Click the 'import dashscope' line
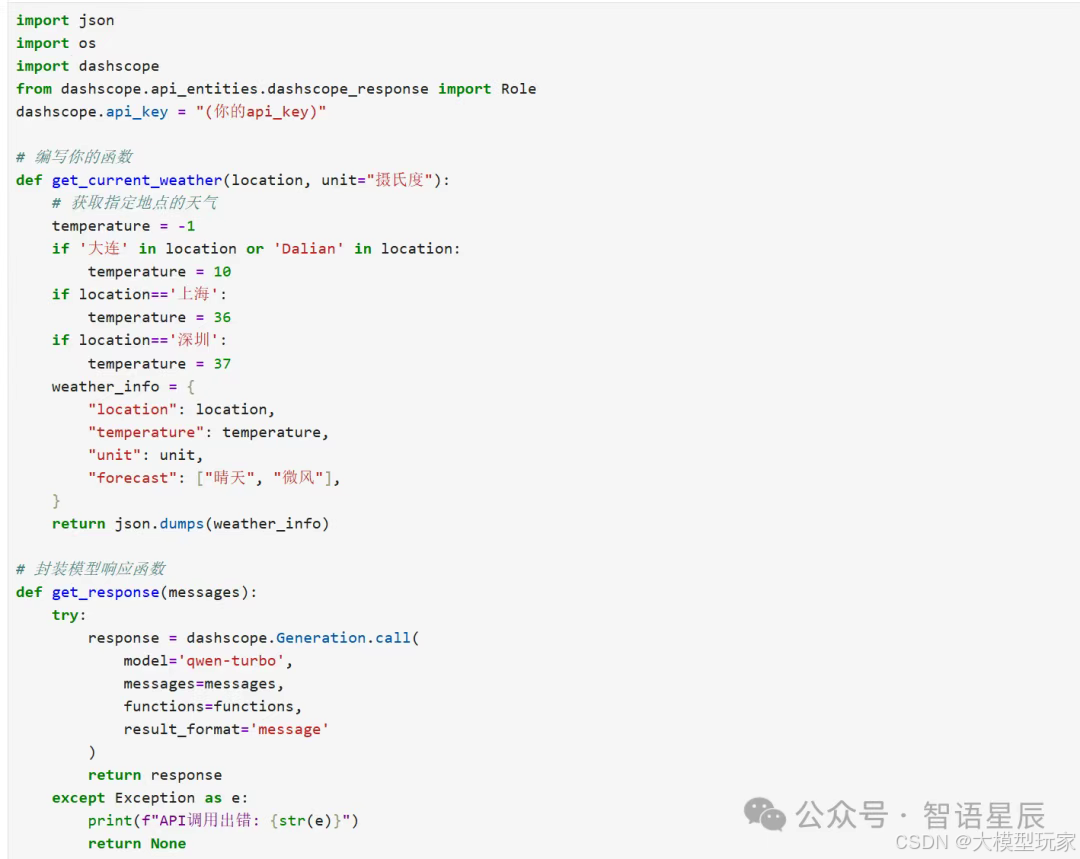This screenshot has width=1080, height=859. [87, 66]
